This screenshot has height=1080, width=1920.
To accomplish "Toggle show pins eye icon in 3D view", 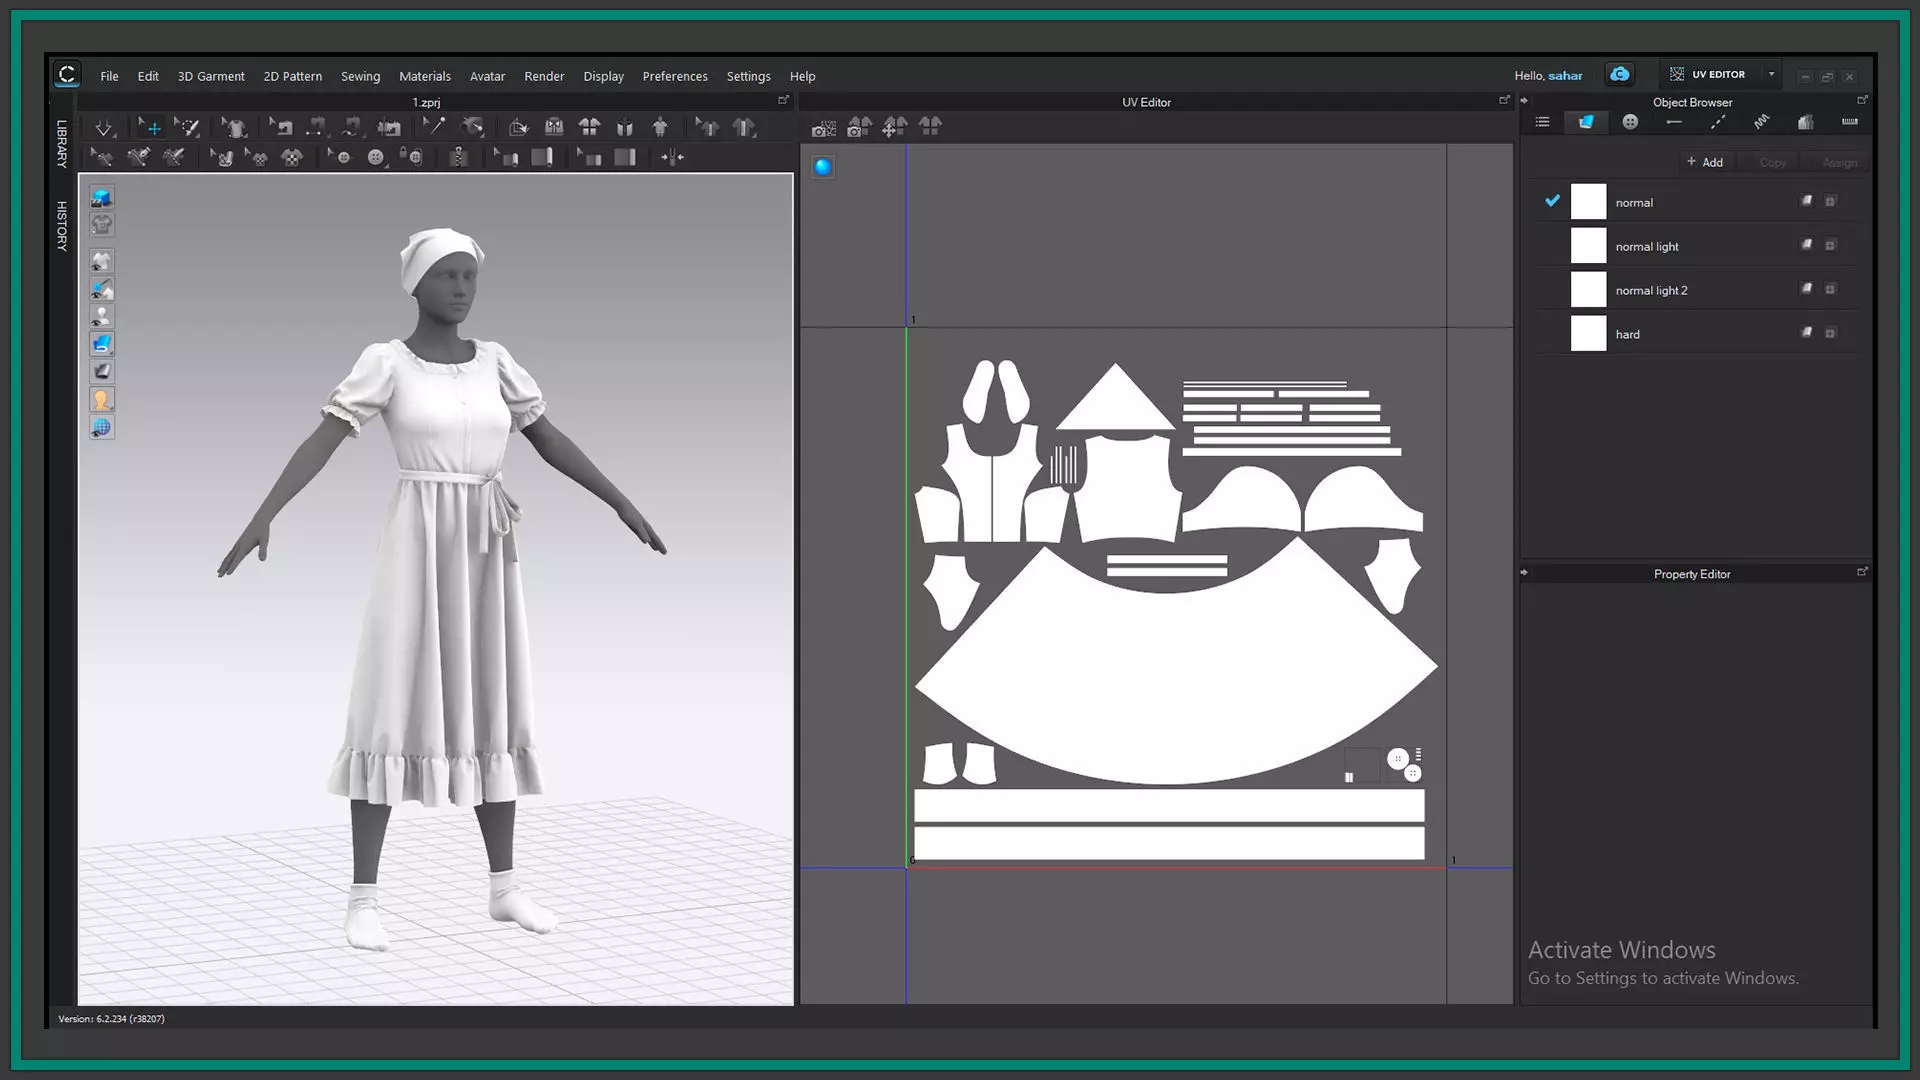I will click(x=101, y=289).
